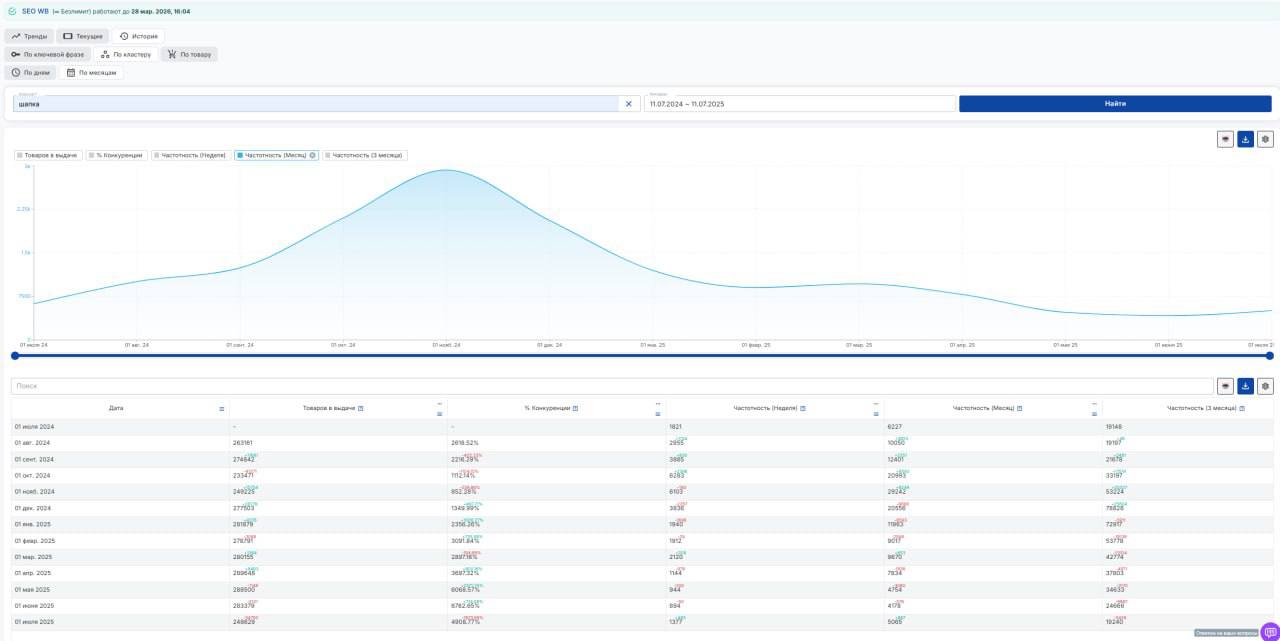This screenshot has width=1280, height=641.
Task: Switch to the Тренды tab
Action: click(30, 36)
